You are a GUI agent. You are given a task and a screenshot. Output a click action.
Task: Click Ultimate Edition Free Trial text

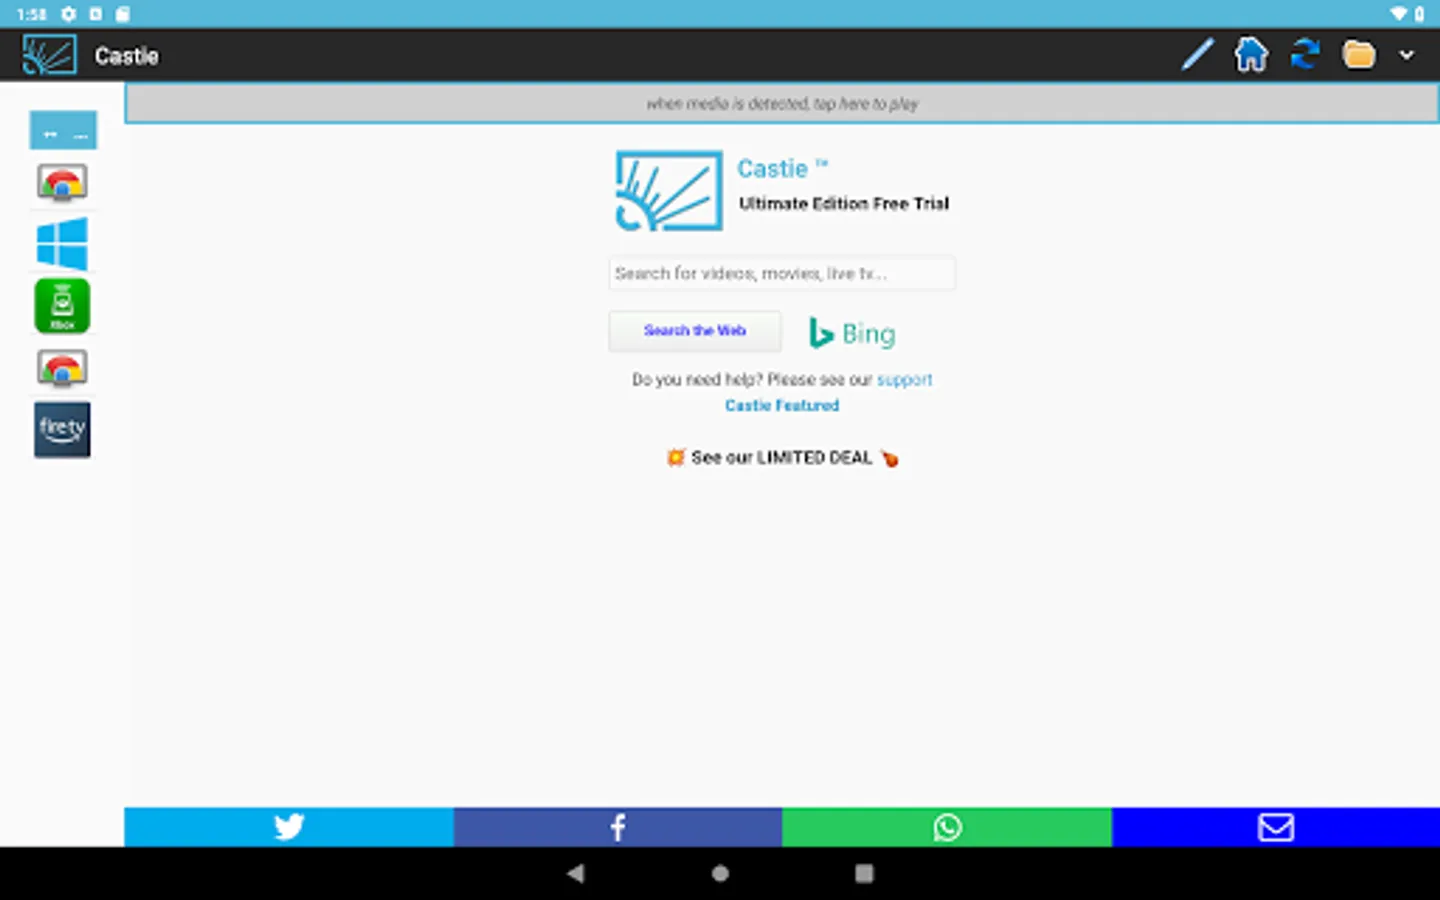pos(844,204)
